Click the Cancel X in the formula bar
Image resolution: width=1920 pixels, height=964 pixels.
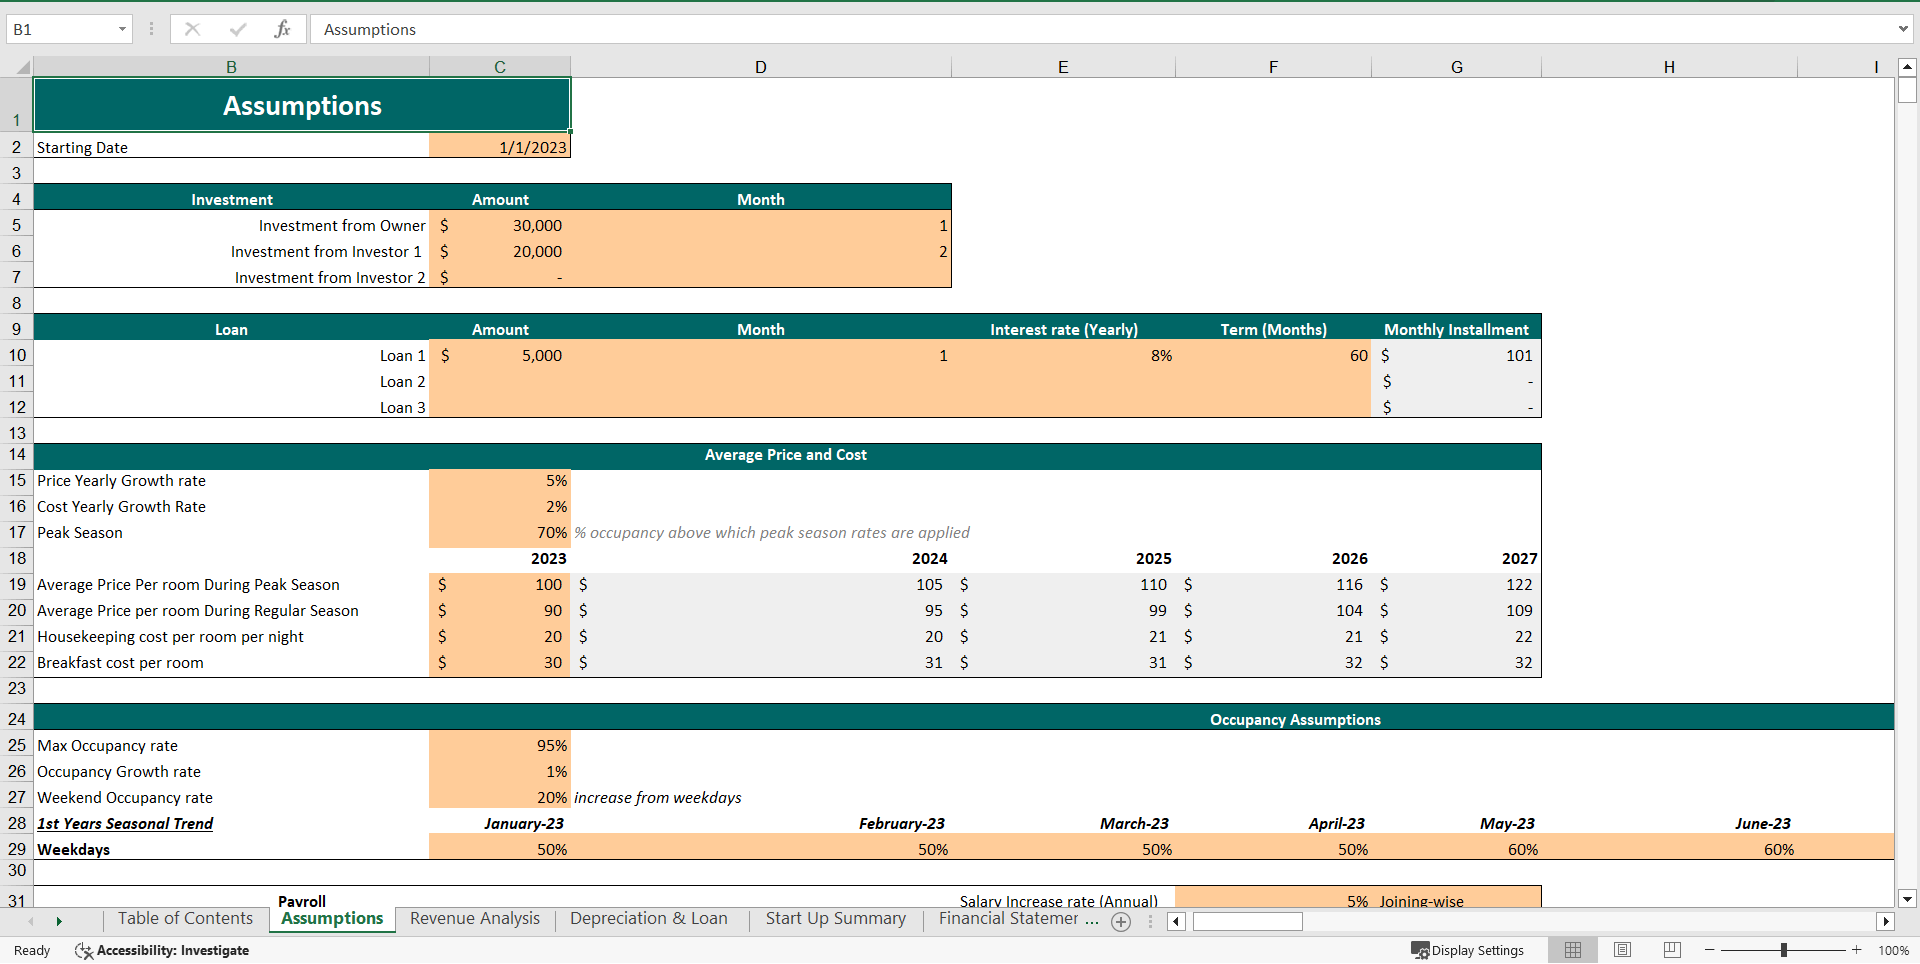[x=192, y=29]
